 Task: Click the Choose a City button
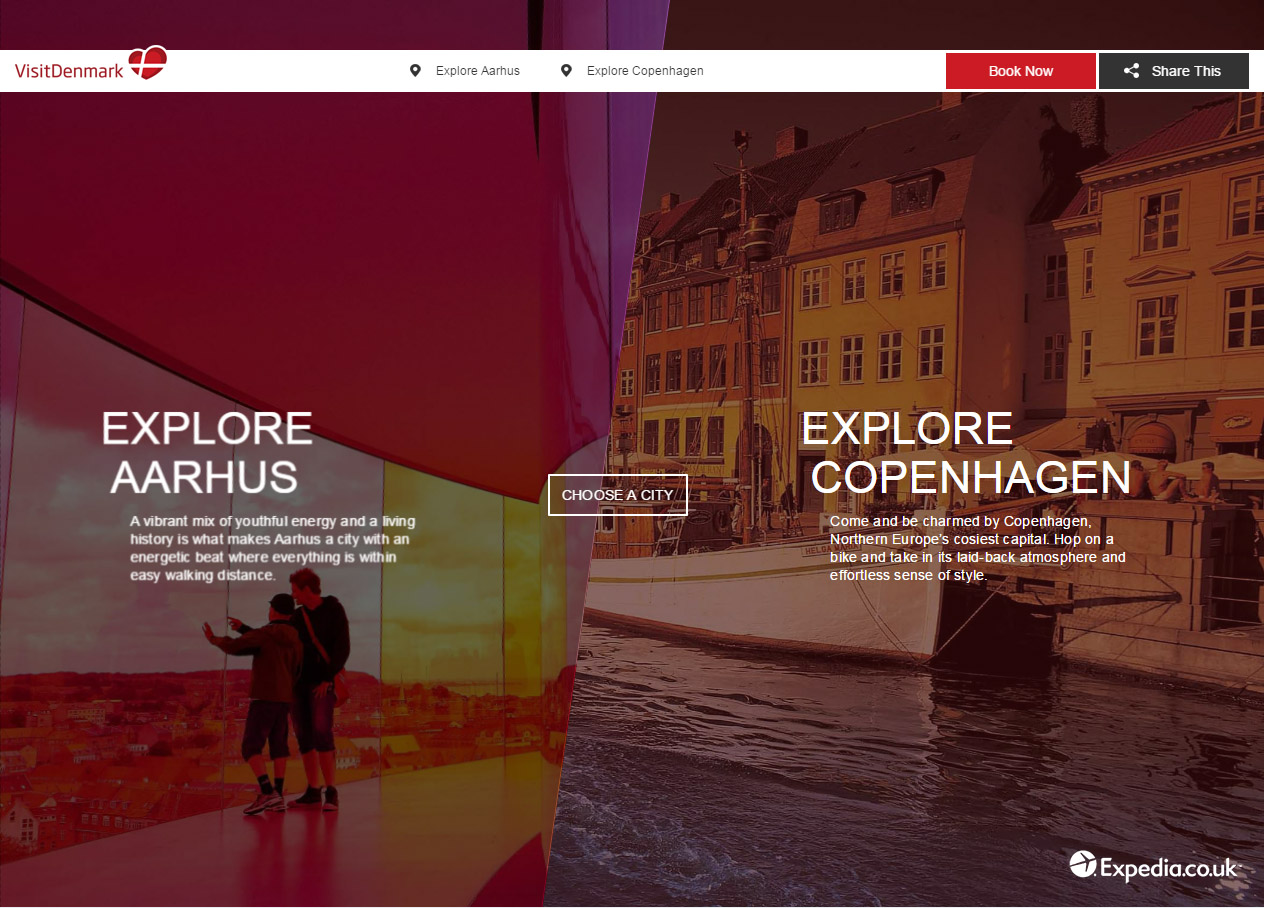point(618,495)
